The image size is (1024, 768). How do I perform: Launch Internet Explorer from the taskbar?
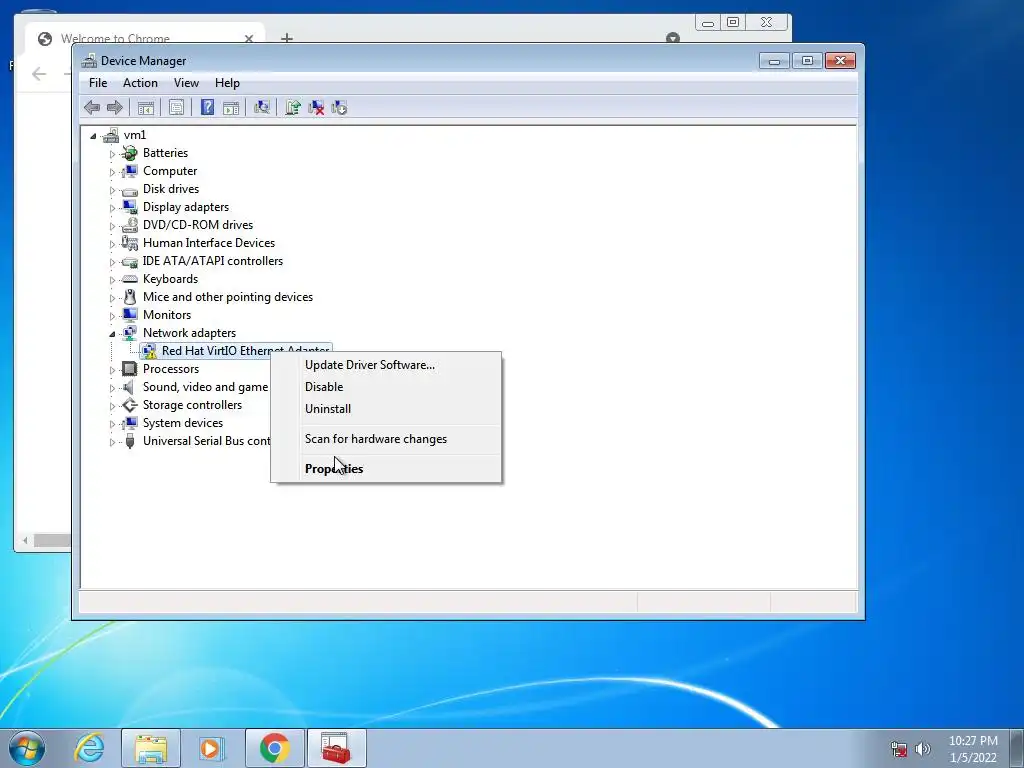(89, 748)
